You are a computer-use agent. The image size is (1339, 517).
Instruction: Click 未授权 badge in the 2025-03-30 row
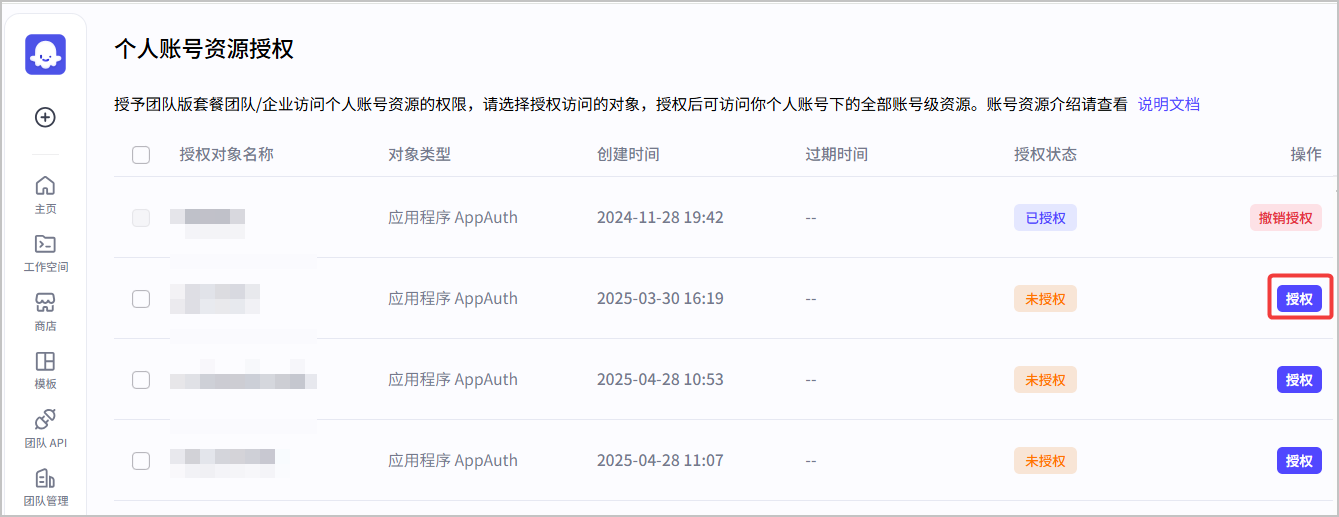pyautogui.click(x=1045, y=299)
